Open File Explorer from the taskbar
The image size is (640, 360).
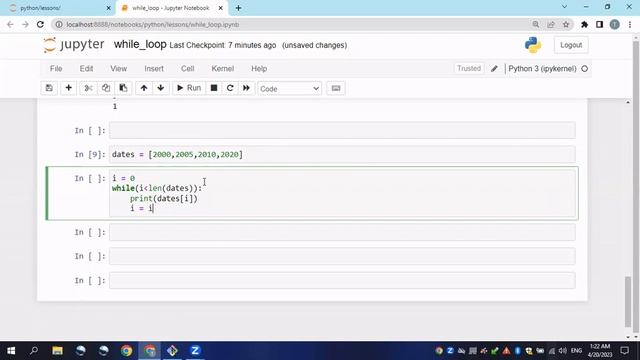click(x=57, y=351)
